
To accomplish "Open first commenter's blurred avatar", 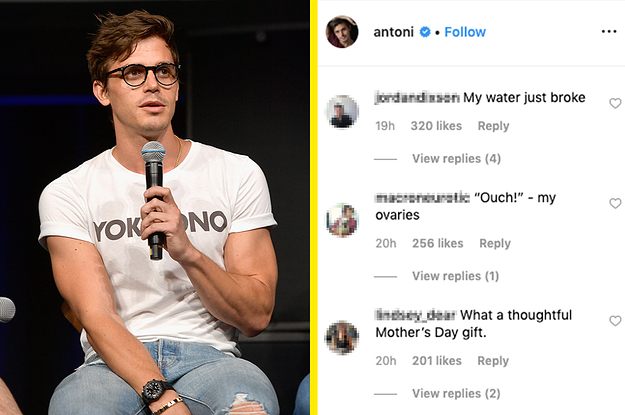I will (342, 111).
